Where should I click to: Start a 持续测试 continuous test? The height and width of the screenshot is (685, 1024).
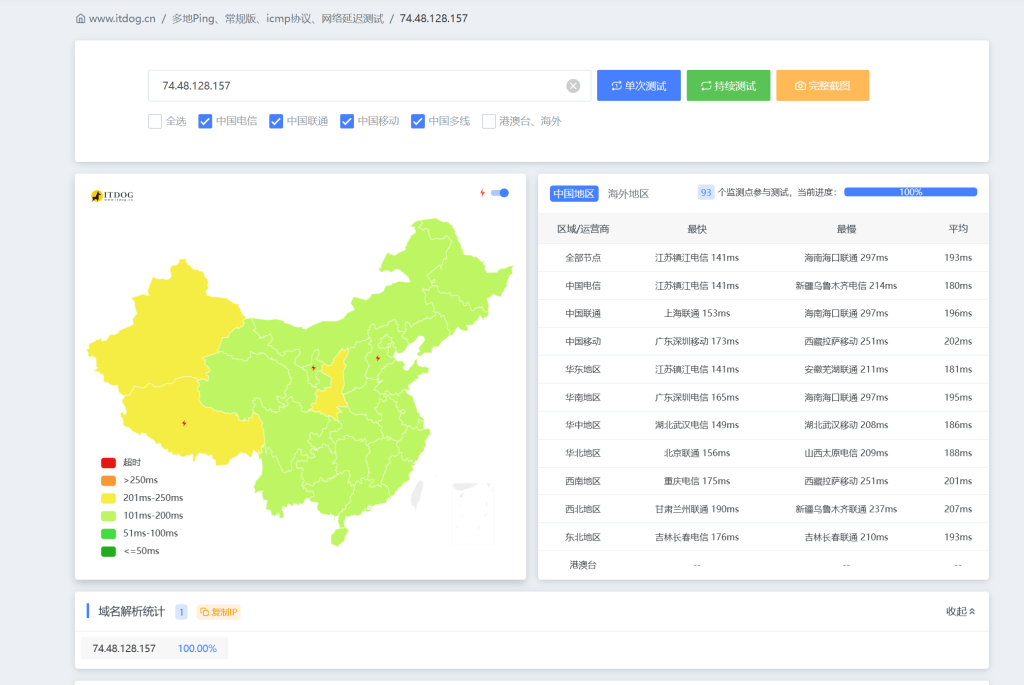728,86
